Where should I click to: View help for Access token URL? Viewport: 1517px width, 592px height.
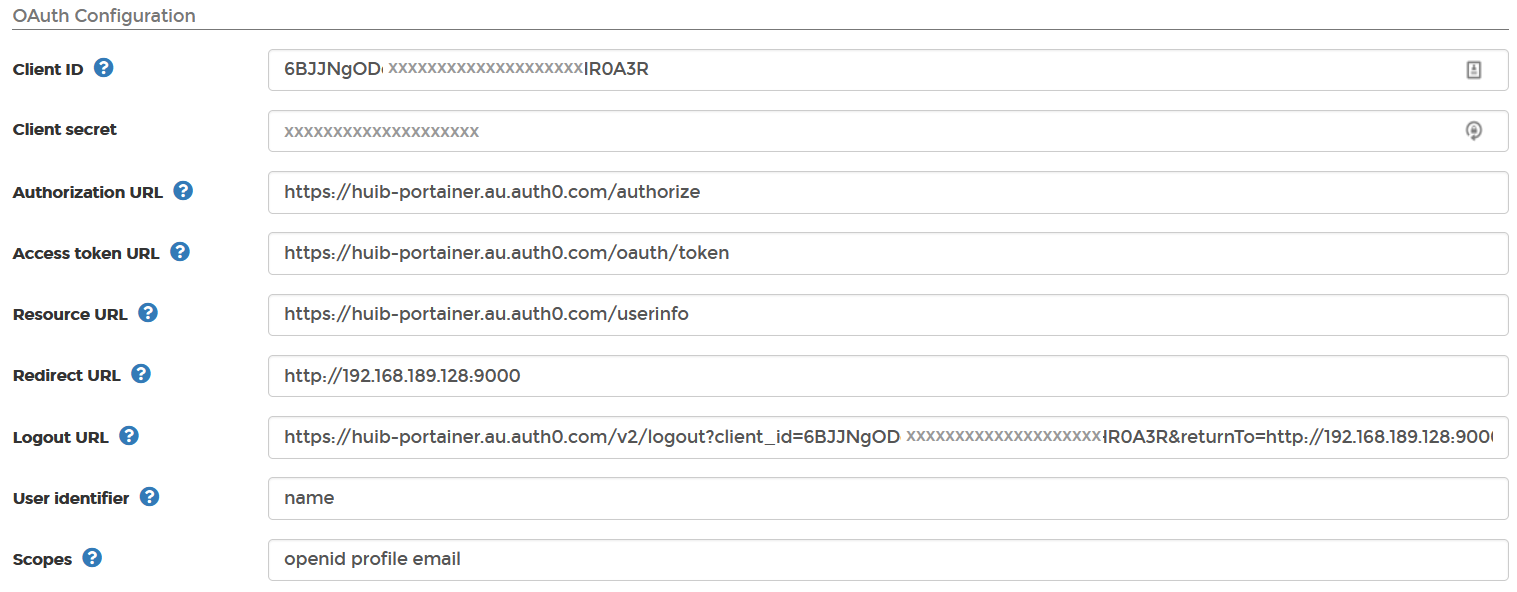179,252
